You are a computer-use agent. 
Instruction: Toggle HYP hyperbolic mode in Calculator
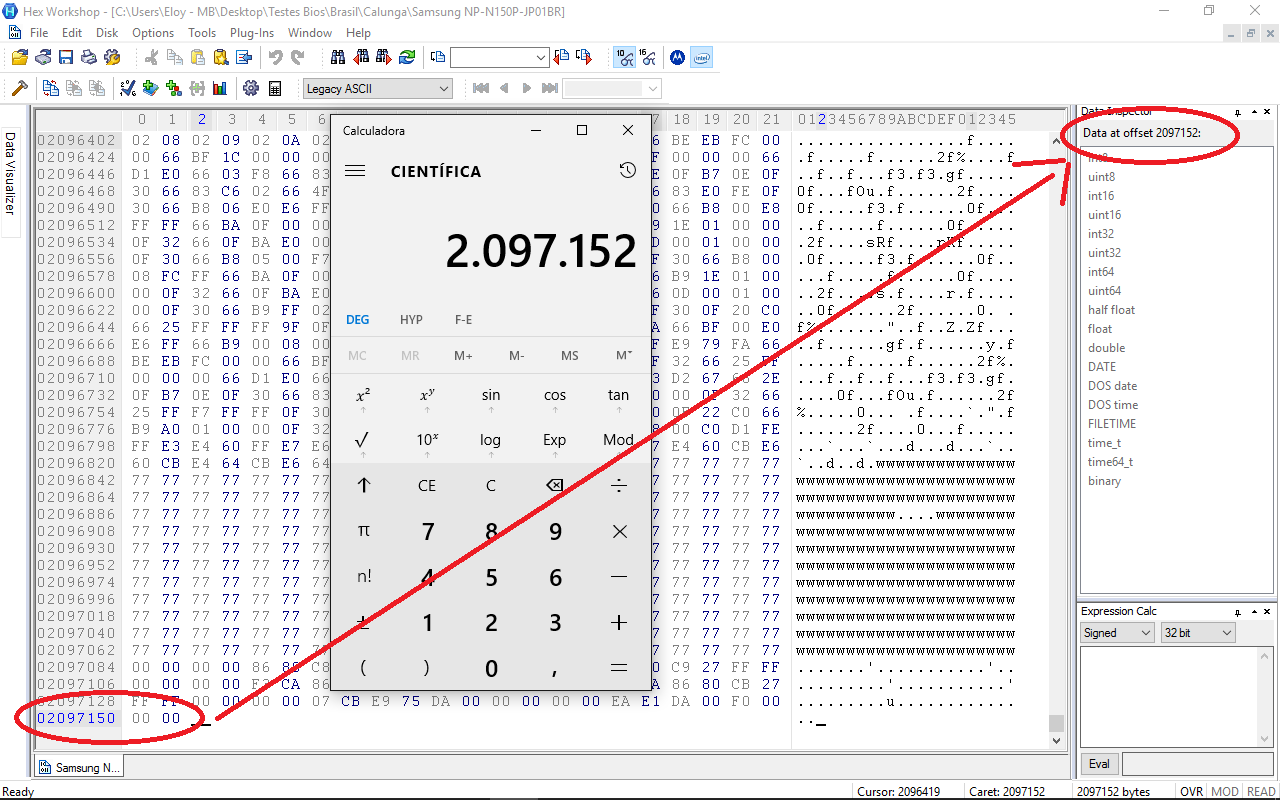[411, 320]
